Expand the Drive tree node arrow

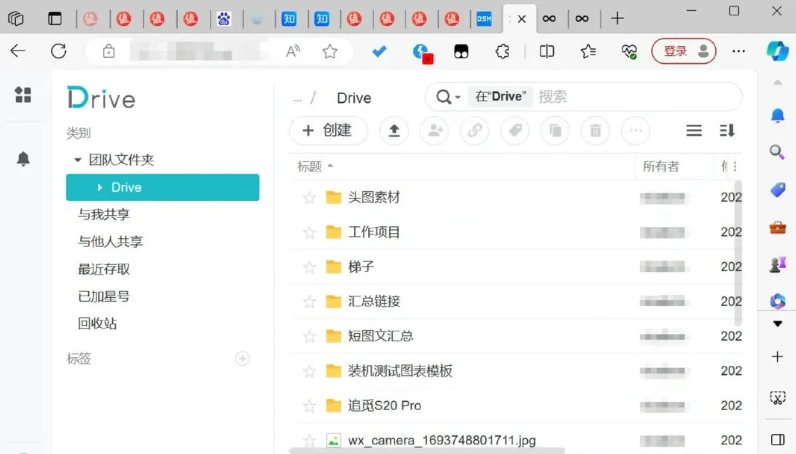pyautogui.click(x=100, y=187)
